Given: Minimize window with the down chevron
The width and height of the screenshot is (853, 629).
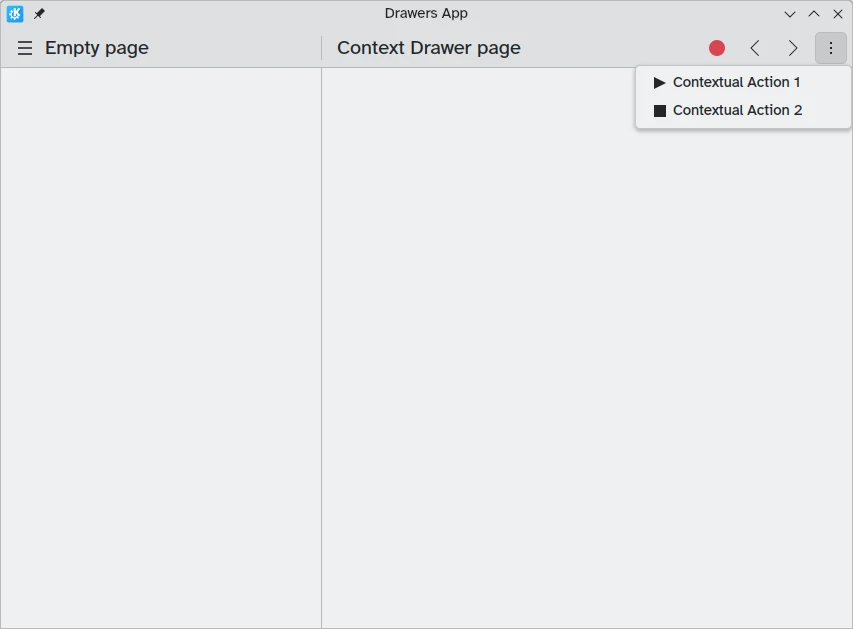Looking at the screenshot, I should [790, 14].
